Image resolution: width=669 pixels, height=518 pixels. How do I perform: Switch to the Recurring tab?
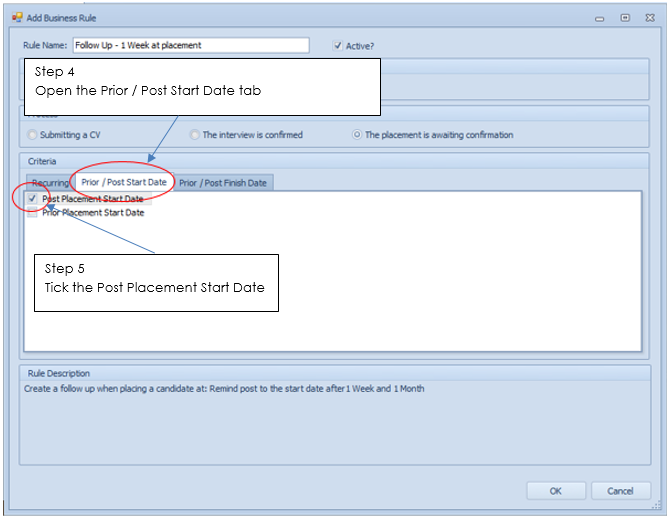click(x=49, y=183)
